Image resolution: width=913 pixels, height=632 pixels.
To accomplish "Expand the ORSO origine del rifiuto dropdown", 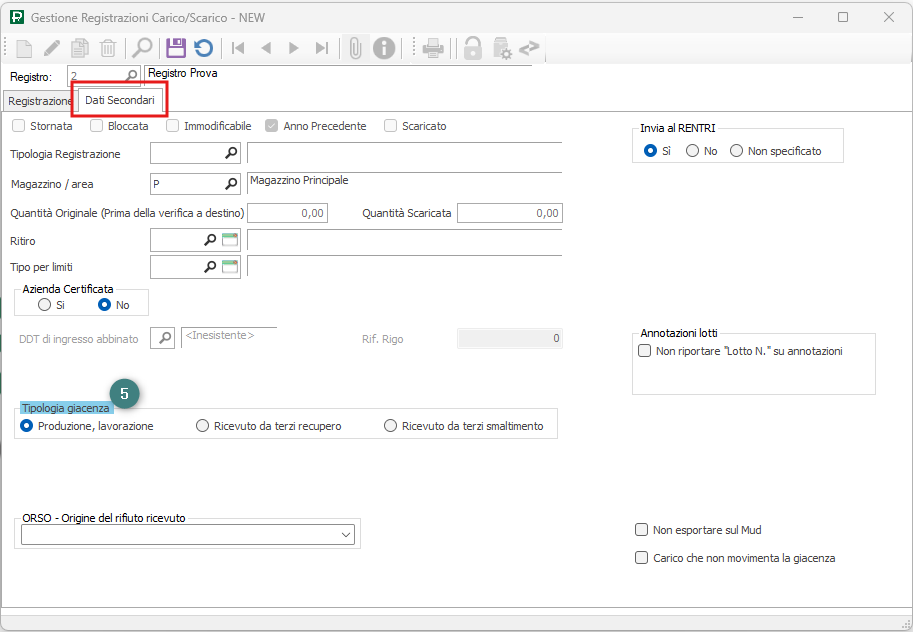I will [346, 535].
